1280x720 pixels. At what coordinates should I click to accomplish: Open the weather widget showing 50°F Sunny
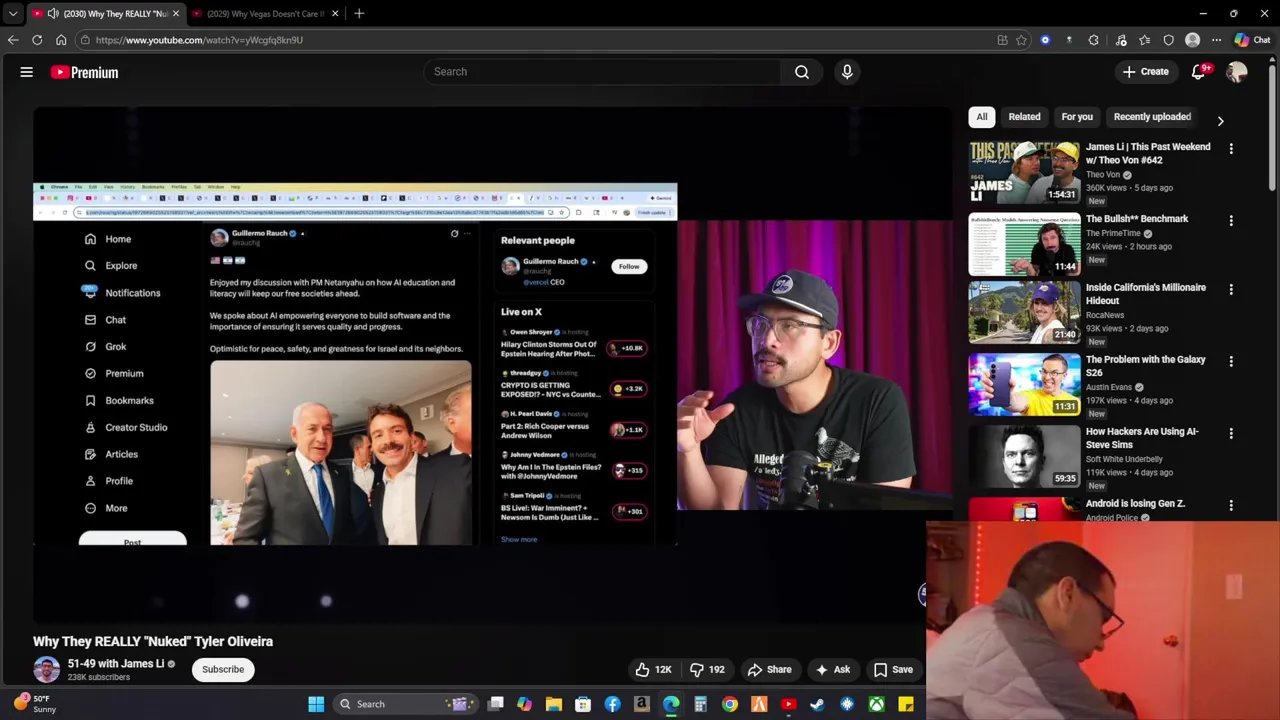(34, 704)
